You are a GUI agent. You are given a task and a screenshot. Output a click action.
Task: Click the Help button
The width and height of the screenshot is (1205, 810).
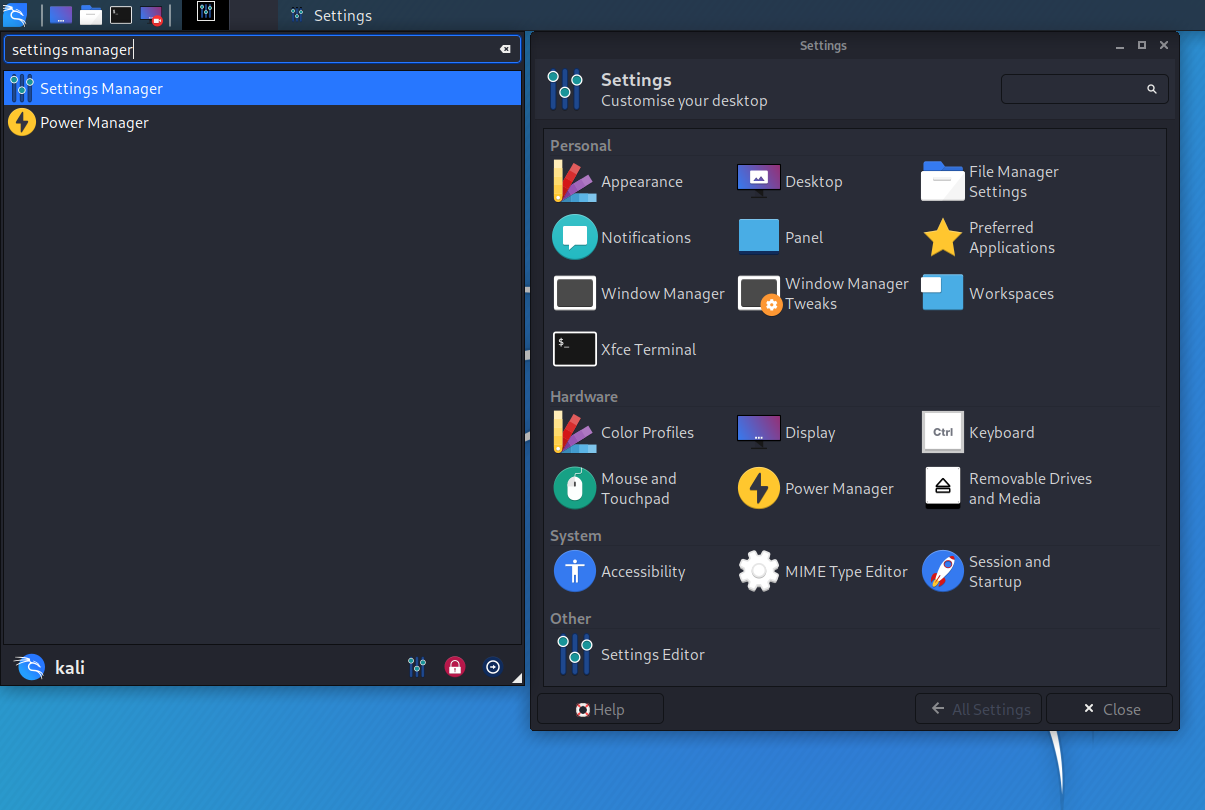600,708
